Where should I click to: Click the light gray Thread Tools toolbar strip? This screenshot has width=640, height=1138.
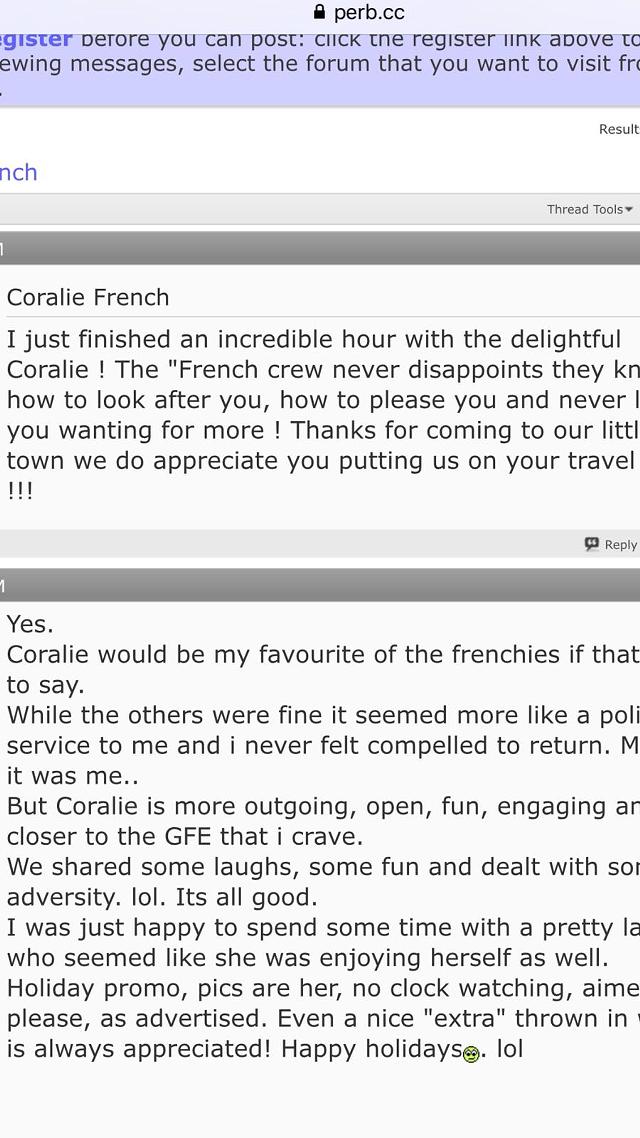click(320, 209)
